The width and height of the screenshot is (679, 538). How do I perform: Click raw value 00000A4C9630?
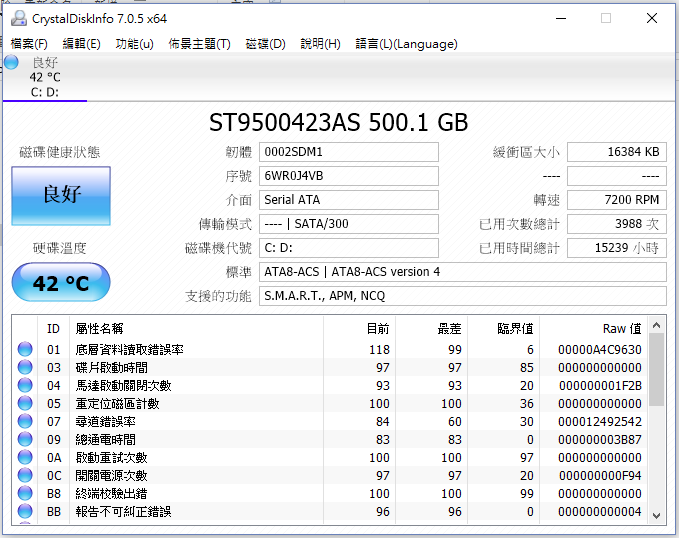tap(600, 350)
